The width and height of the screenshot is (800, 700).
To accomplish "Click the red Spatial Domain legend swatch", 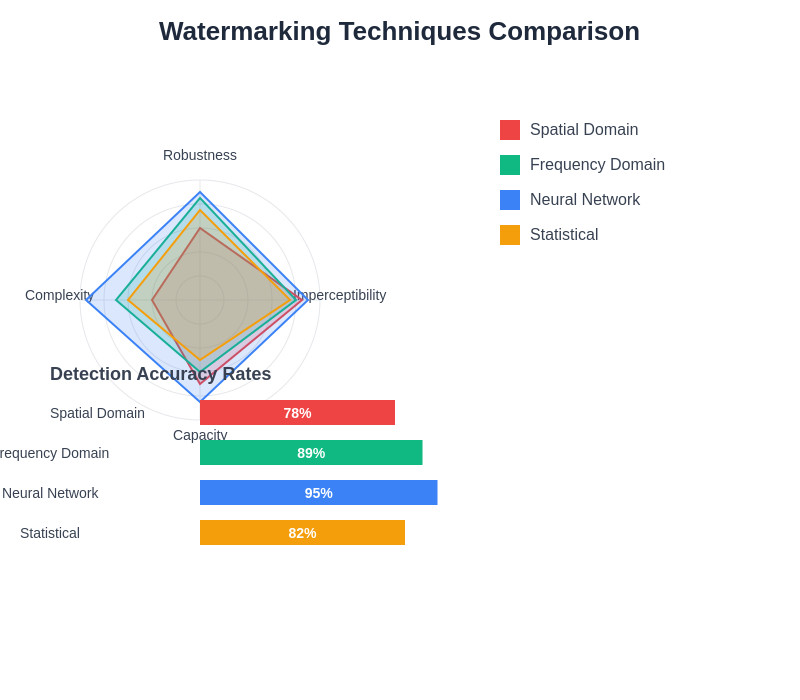I will 510,130.
